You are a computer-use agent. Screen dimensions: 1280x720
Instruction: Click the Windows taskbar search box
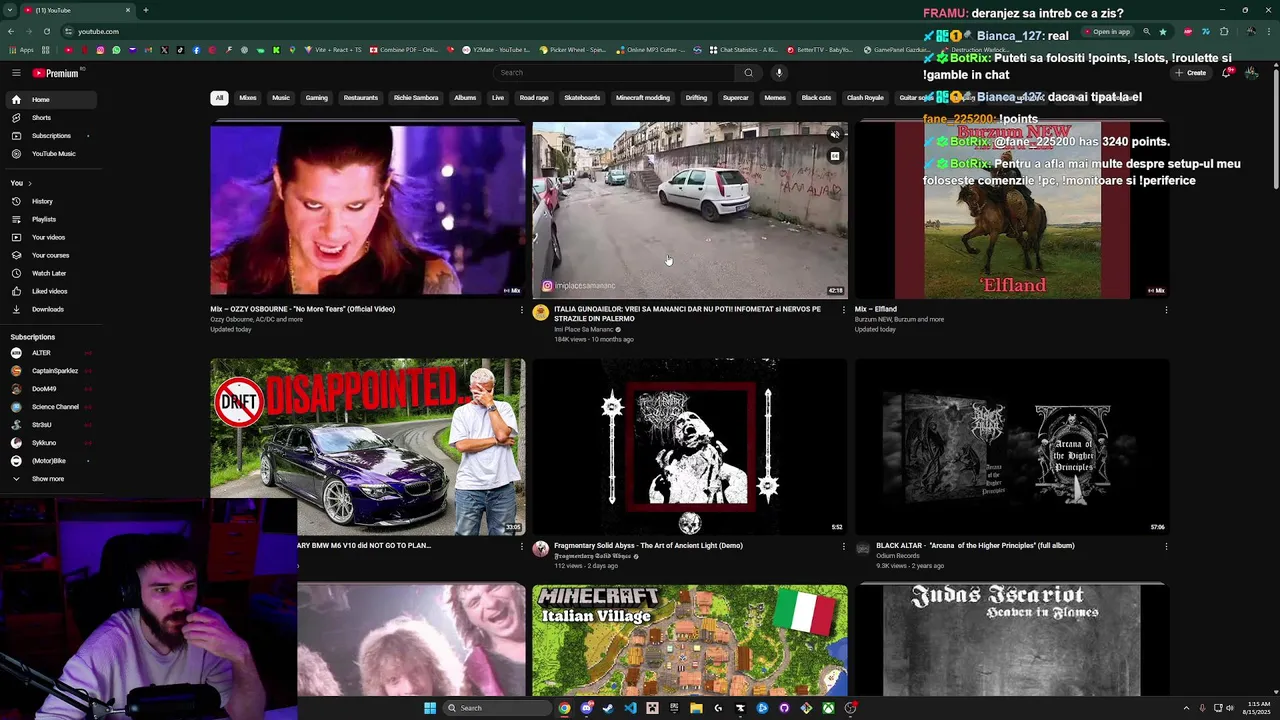497,708
